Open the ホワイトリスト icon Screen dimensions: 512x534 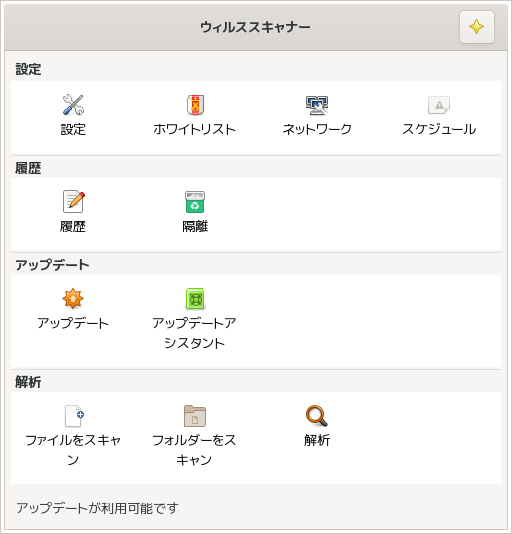tap(195, 105)
